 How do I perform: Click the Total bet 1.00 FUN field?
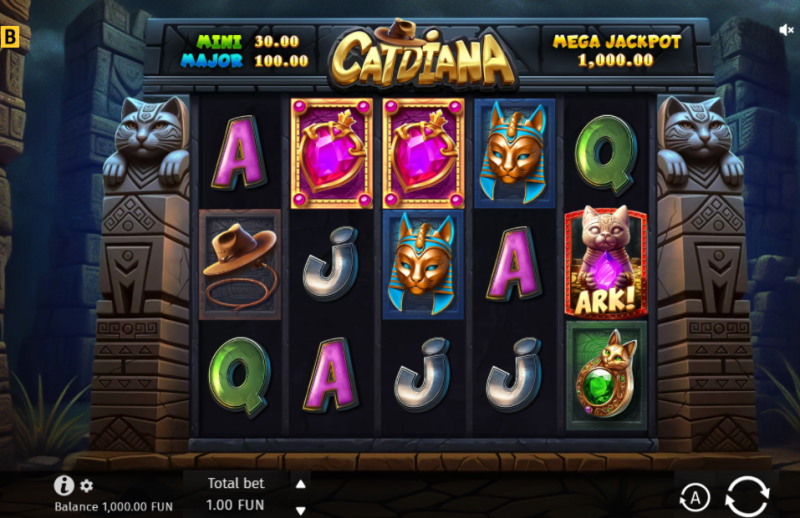pos(236,495)
